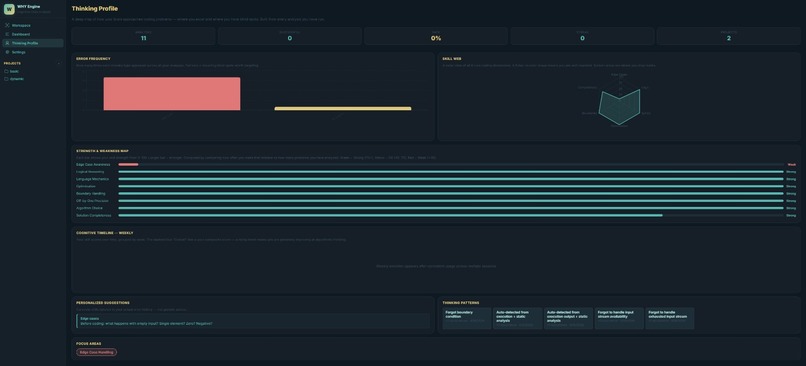Click the dynamic project folder icon

point(6,79)
